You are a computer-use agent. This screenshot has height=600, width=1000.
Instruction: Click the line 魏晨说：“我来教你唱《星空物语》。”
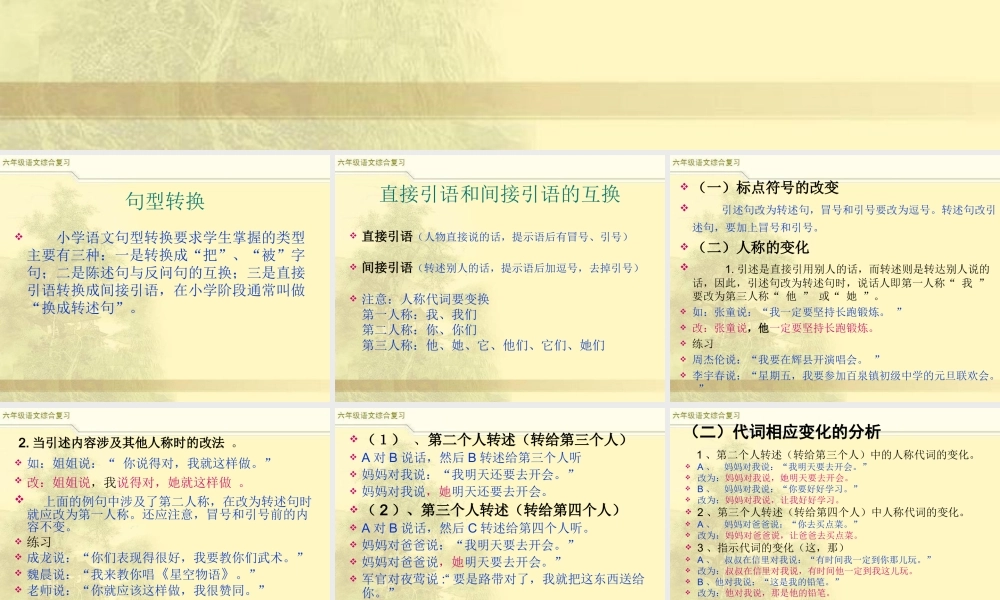142,574
